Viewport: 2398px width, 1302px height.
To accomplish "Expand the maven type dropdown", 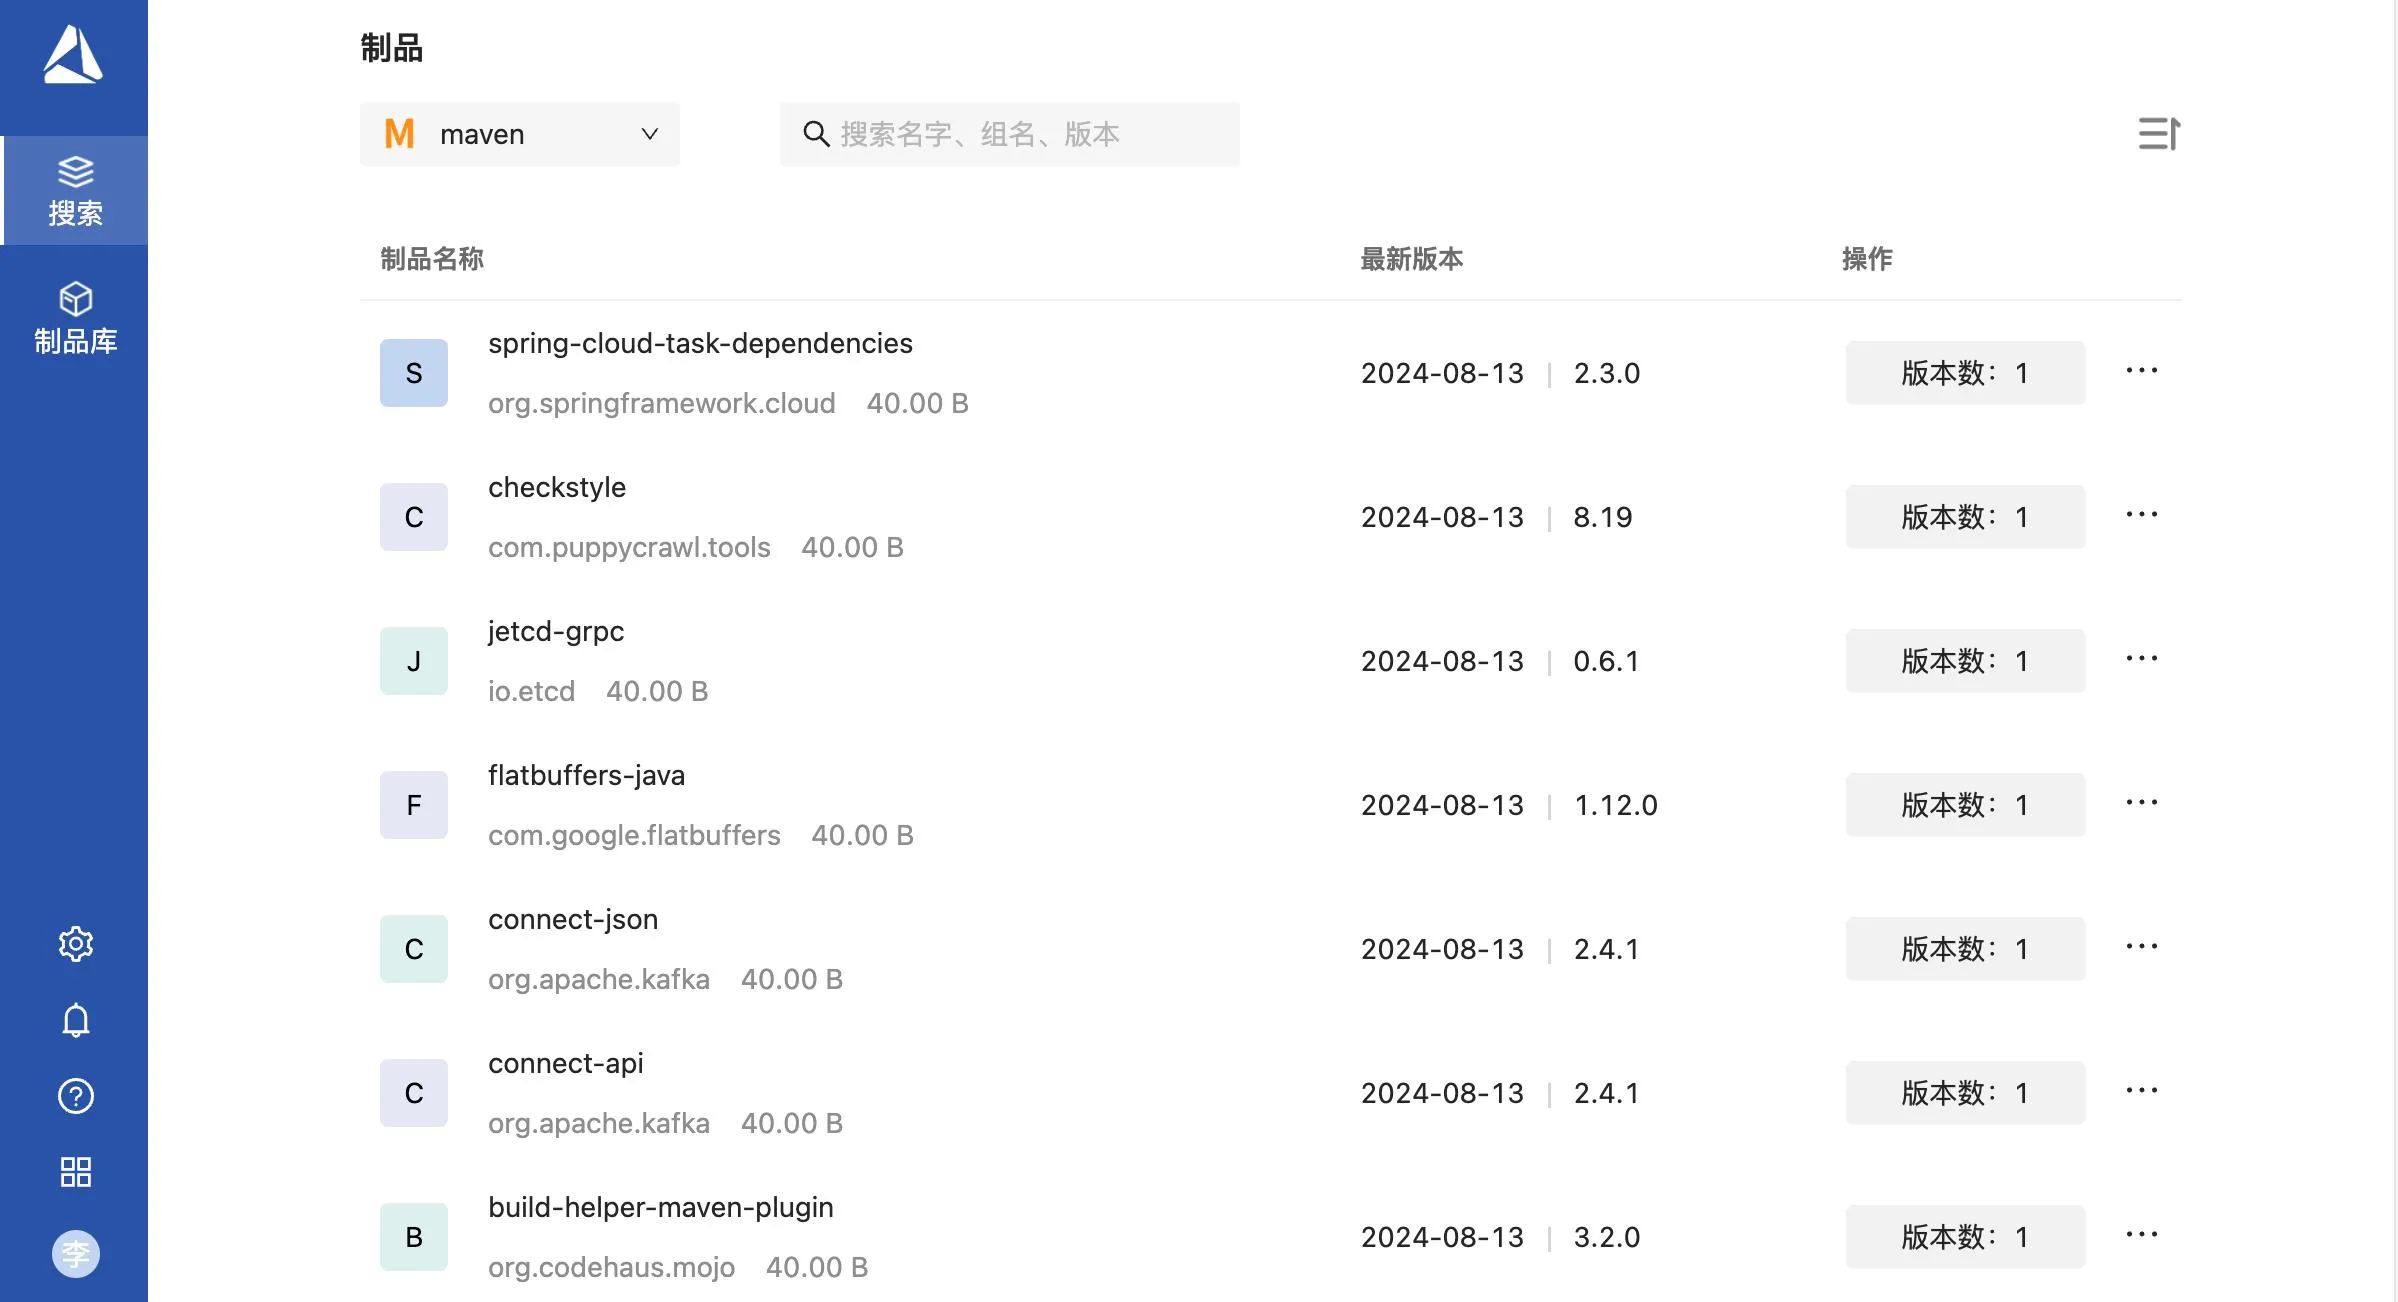I will (x=520, y=134).
